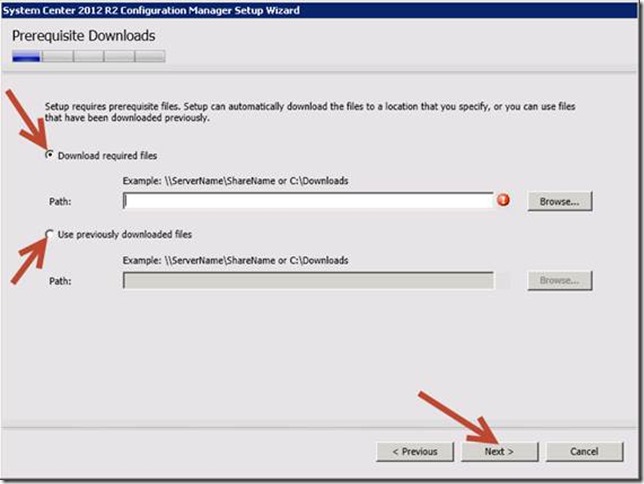Viewport: 644px width, 484px height.
Task: Click the Path label for download location
Action: [x=59, y=201]
